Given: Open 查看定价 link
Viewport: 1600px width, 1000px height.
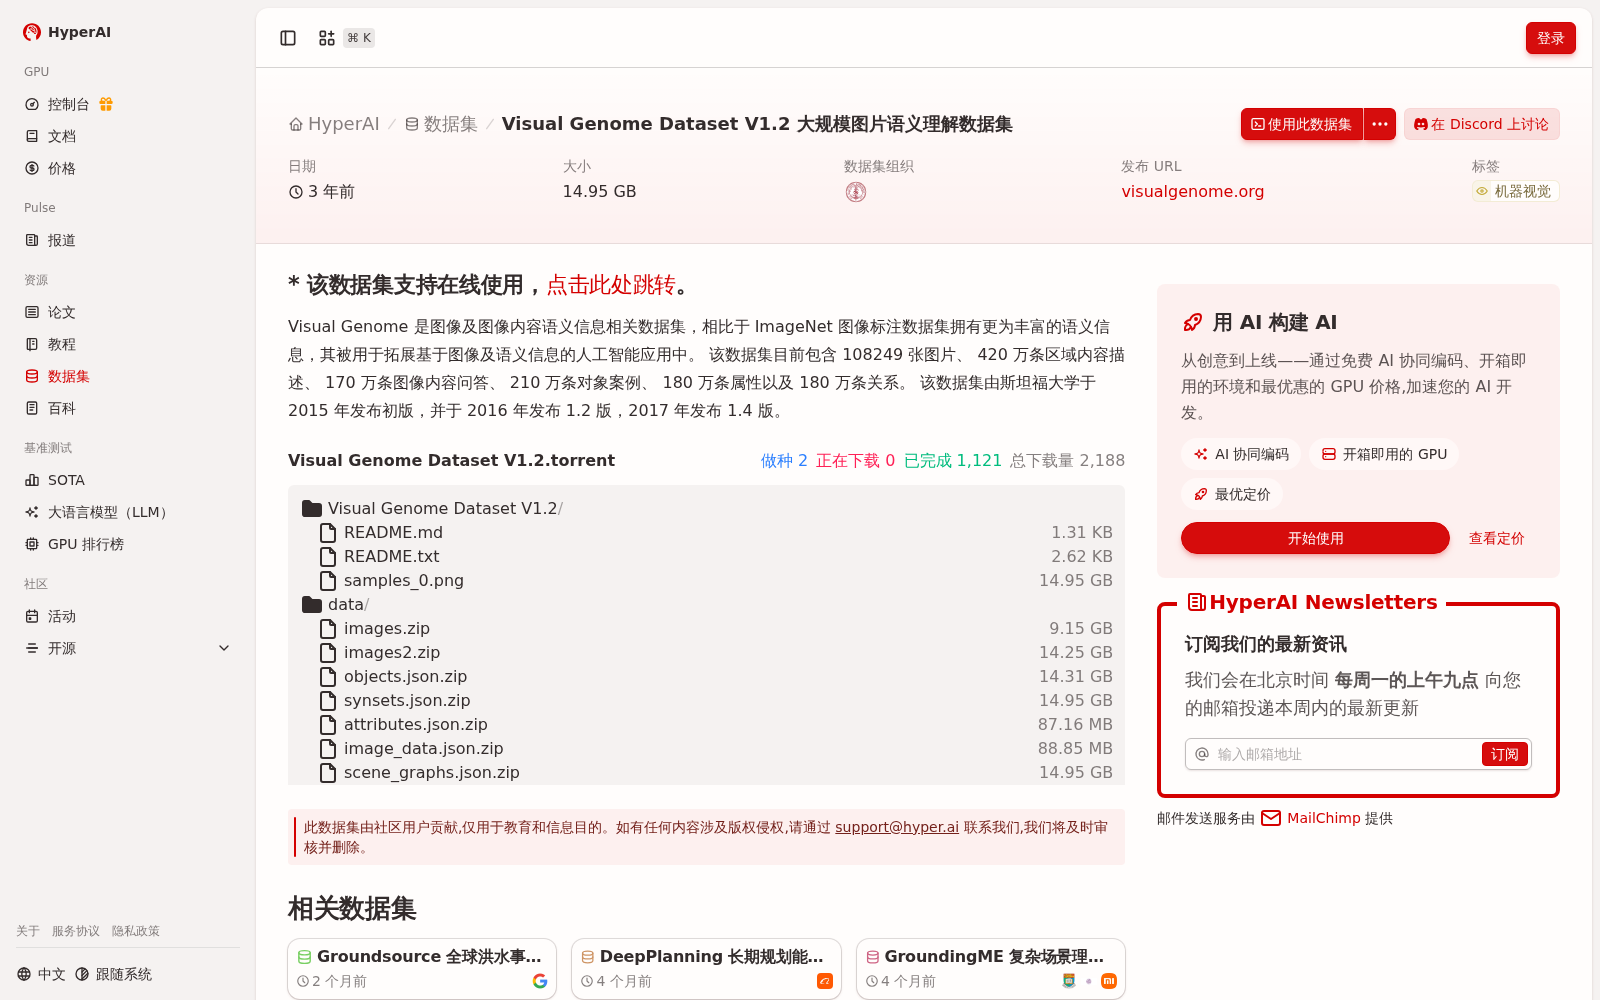Looking at the screenshot, I should click(x=1496, y=538).
